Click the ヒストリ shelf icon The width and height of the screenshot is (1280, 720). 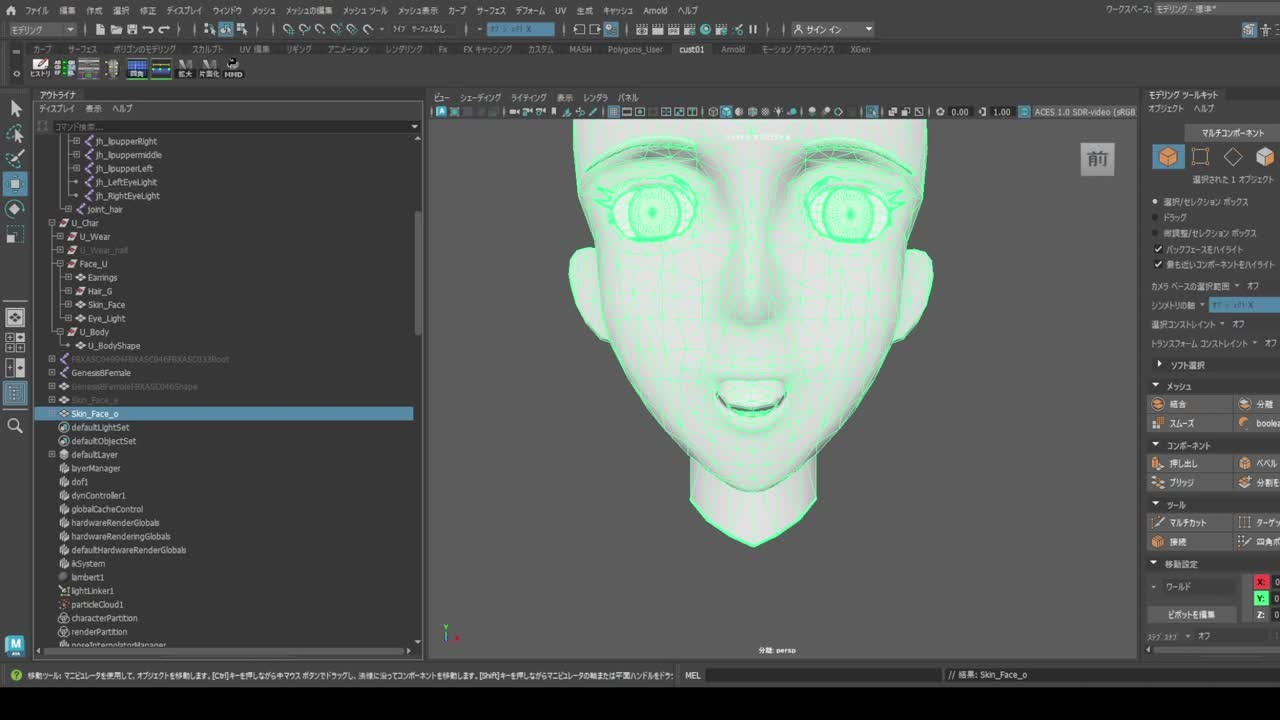(x=40, y=68)
